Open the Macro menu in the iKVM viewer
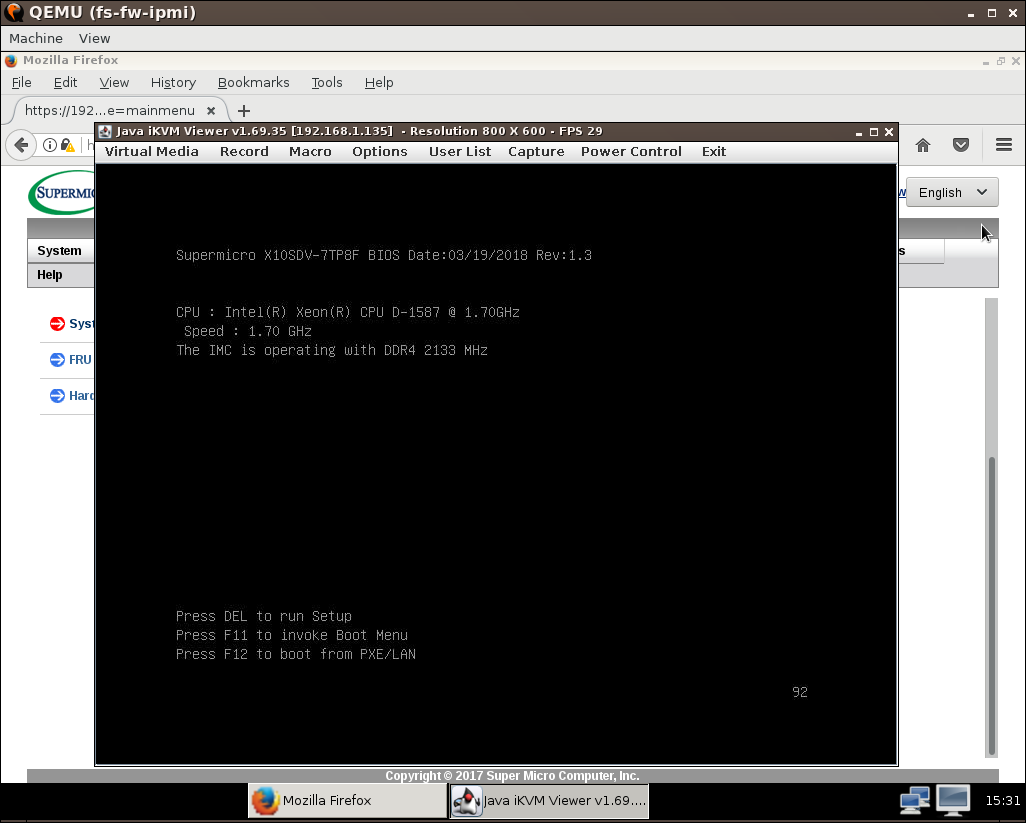This screenshot has height=823, width=1026. [x=310, y=152]
